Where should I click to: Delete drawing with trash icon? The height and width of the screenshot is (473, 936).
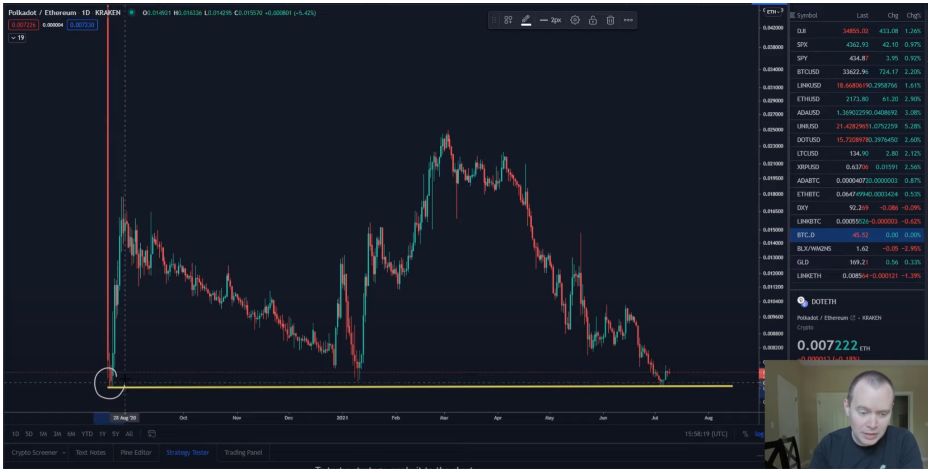[611, 20]
